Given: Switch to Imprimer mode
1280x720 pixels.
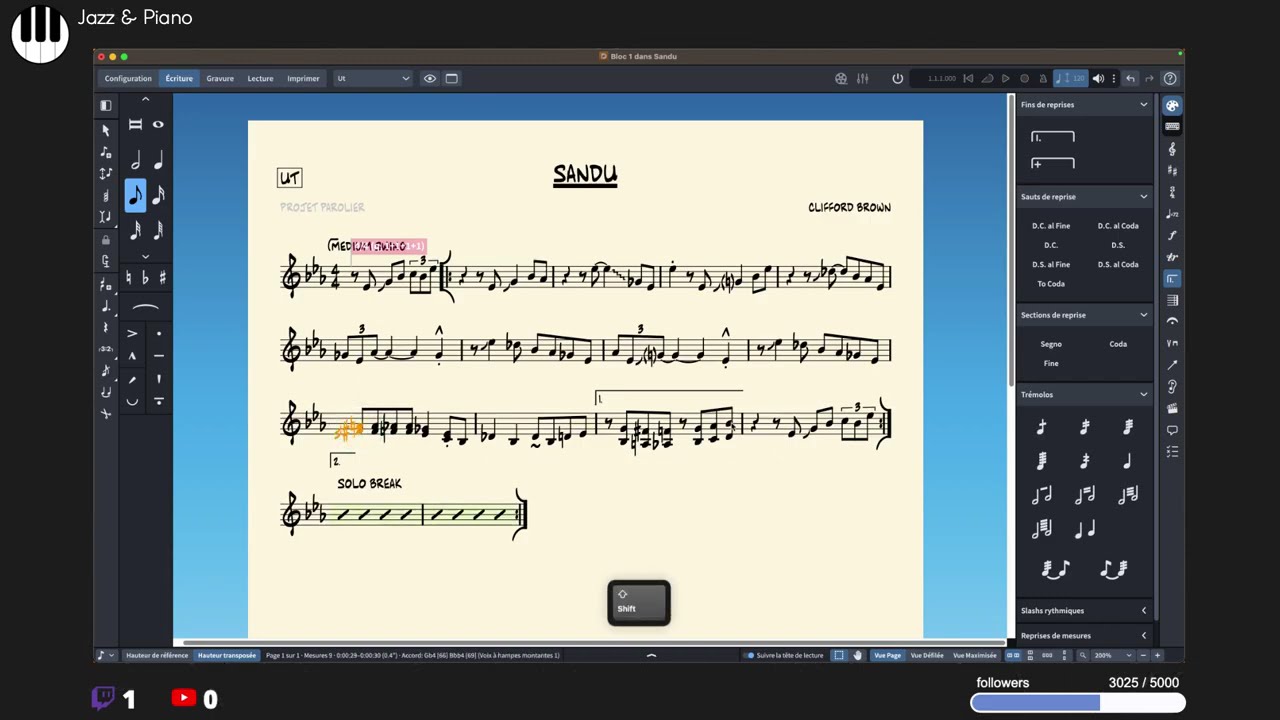Looking at the screenshot, I should pyautogui.click(x=303, y=78).
